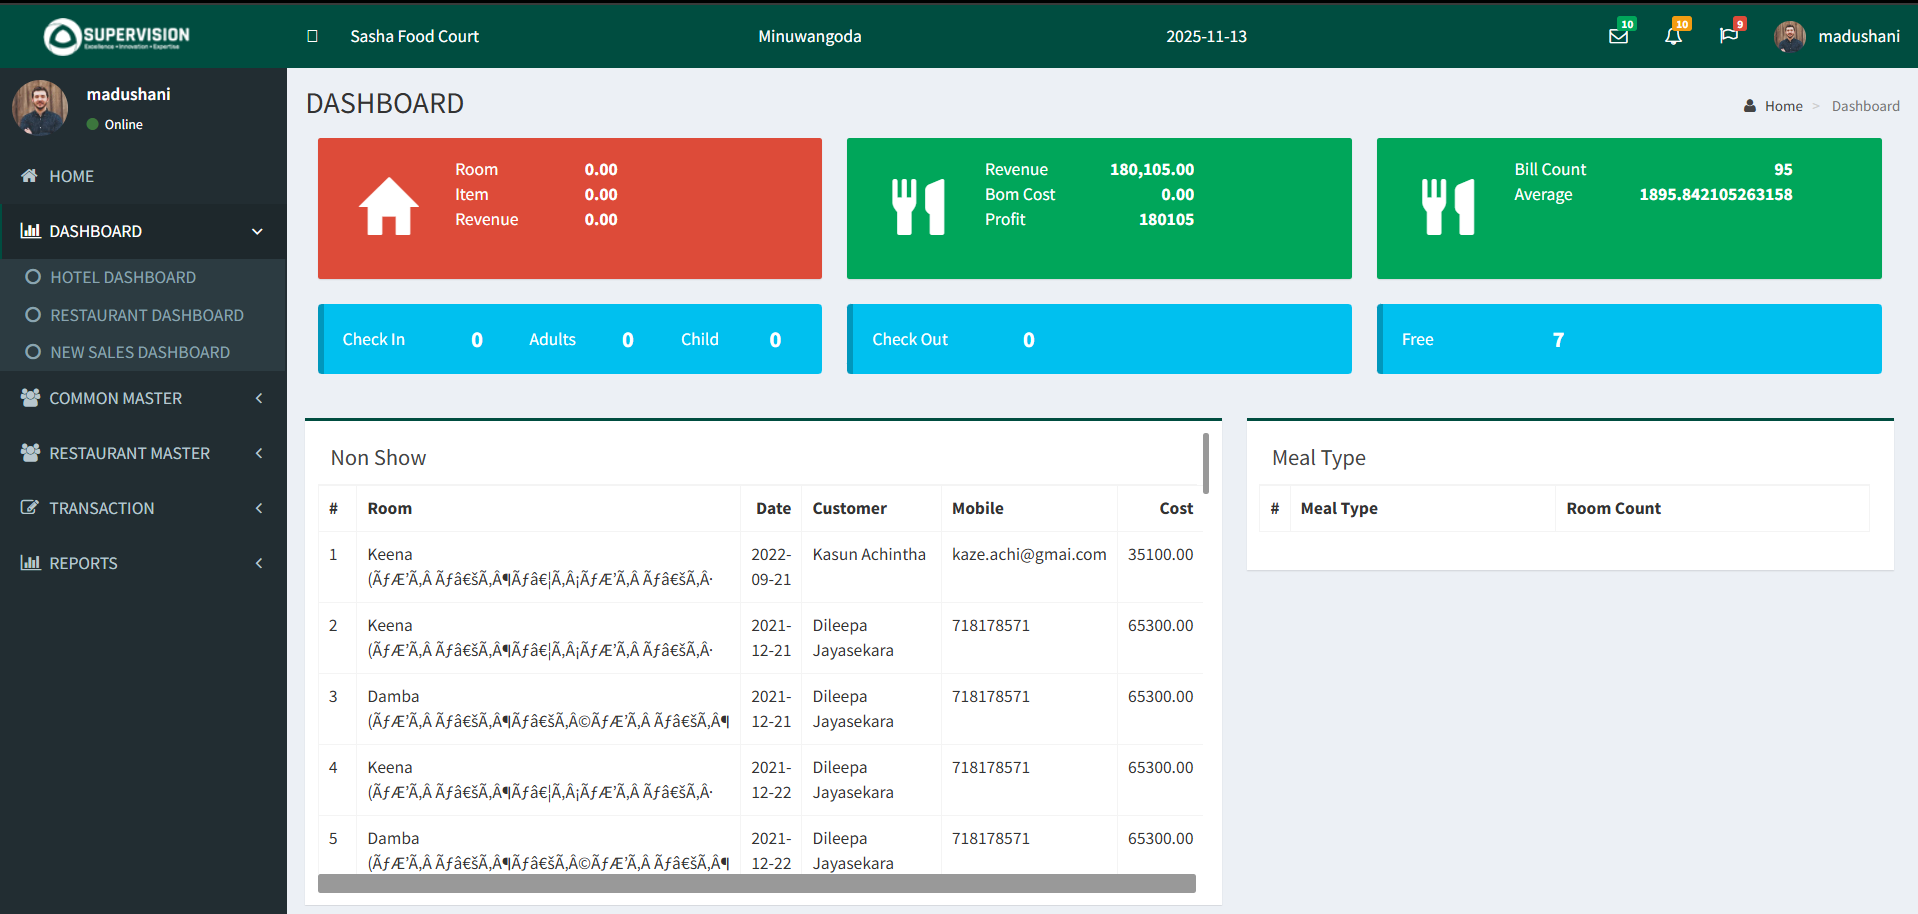Expand the RESTAURANT MASTER section
The width and height of the screenshot is (1918, 914).
coord(130,453)
